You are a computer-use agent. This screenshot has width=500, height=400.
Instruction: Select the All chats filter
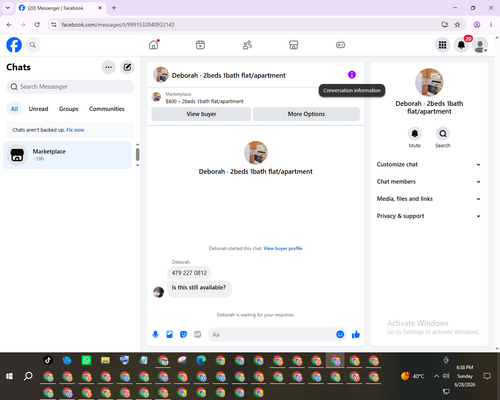click(14, 109)
